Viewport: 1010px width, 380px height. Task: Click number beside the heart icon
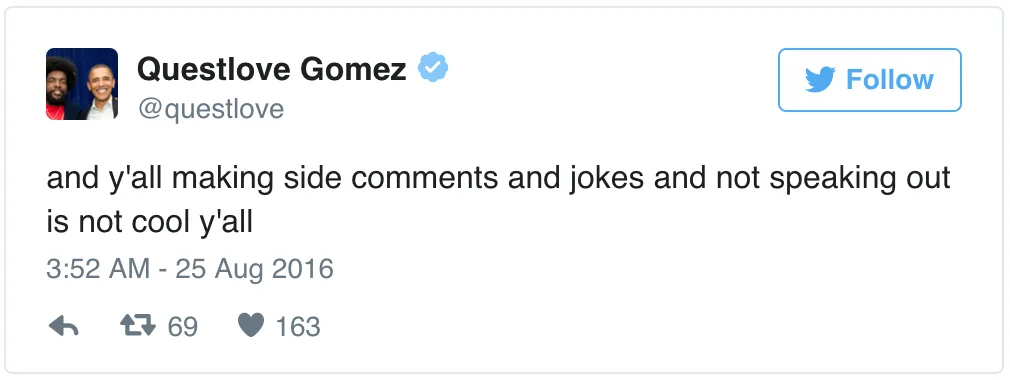[x=298, y=327]
